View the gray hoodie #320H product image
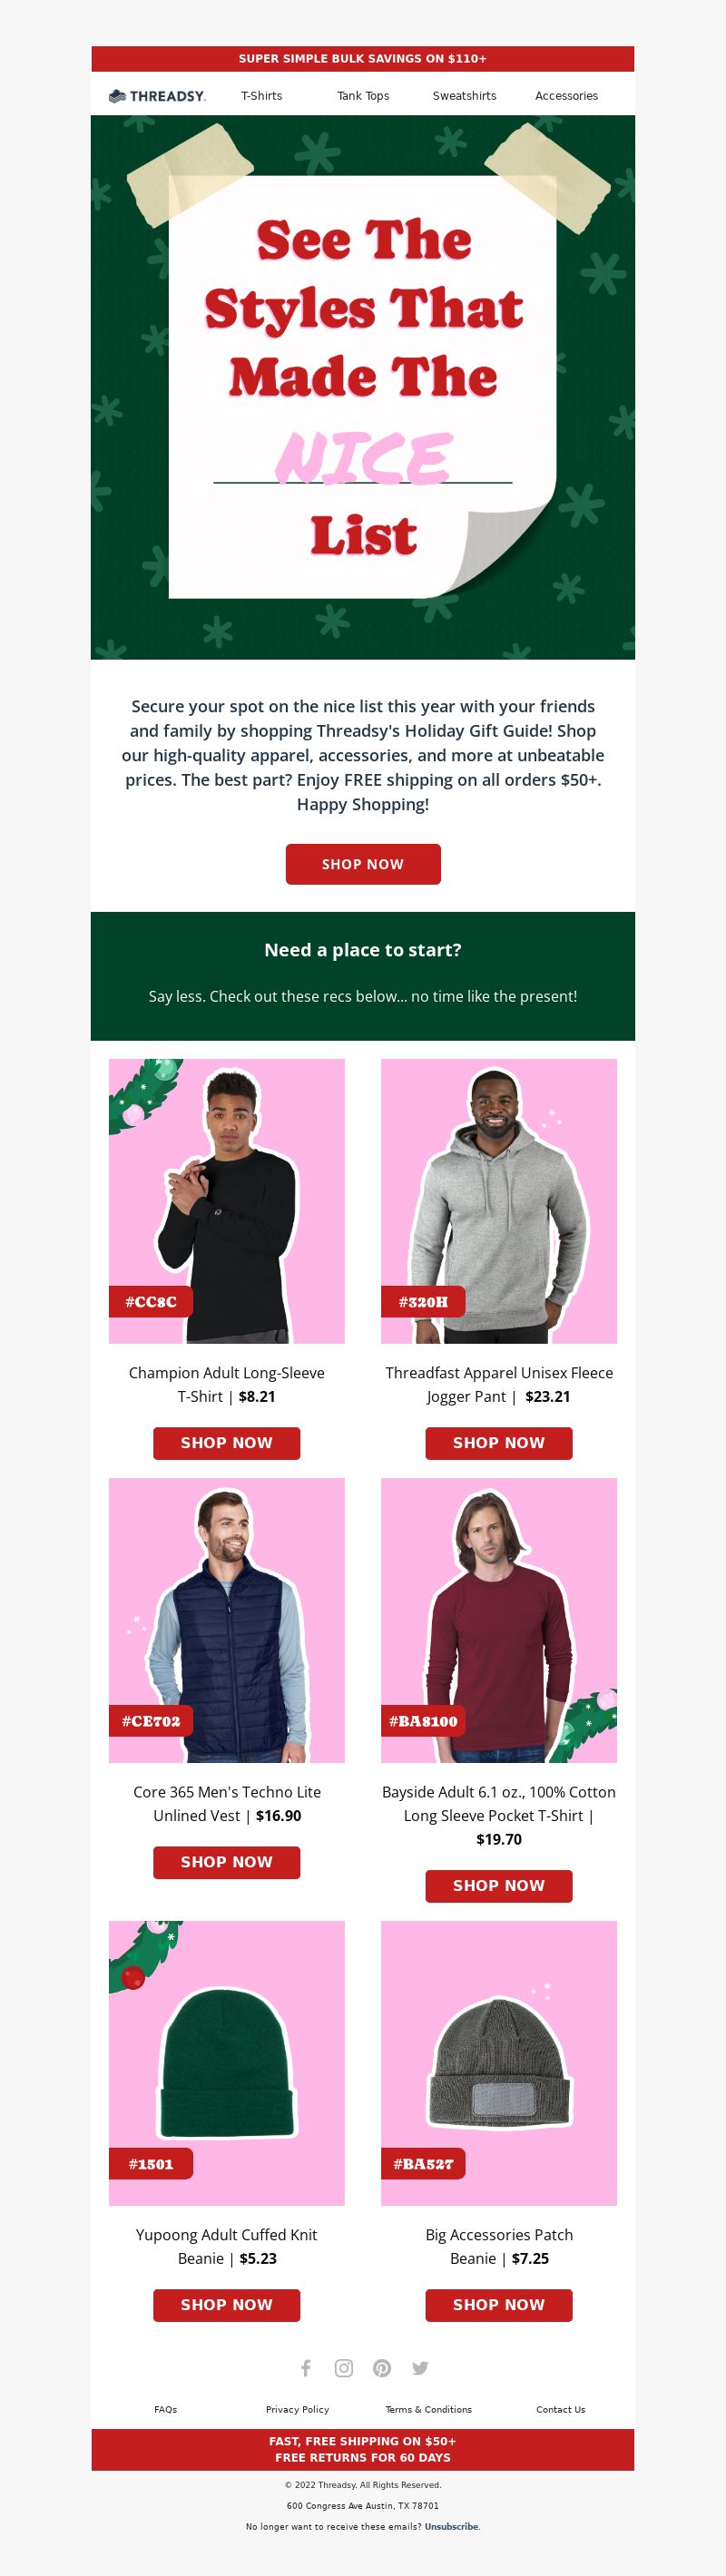The width and height of the screenshot is (726, 2576). (499, 1201)
